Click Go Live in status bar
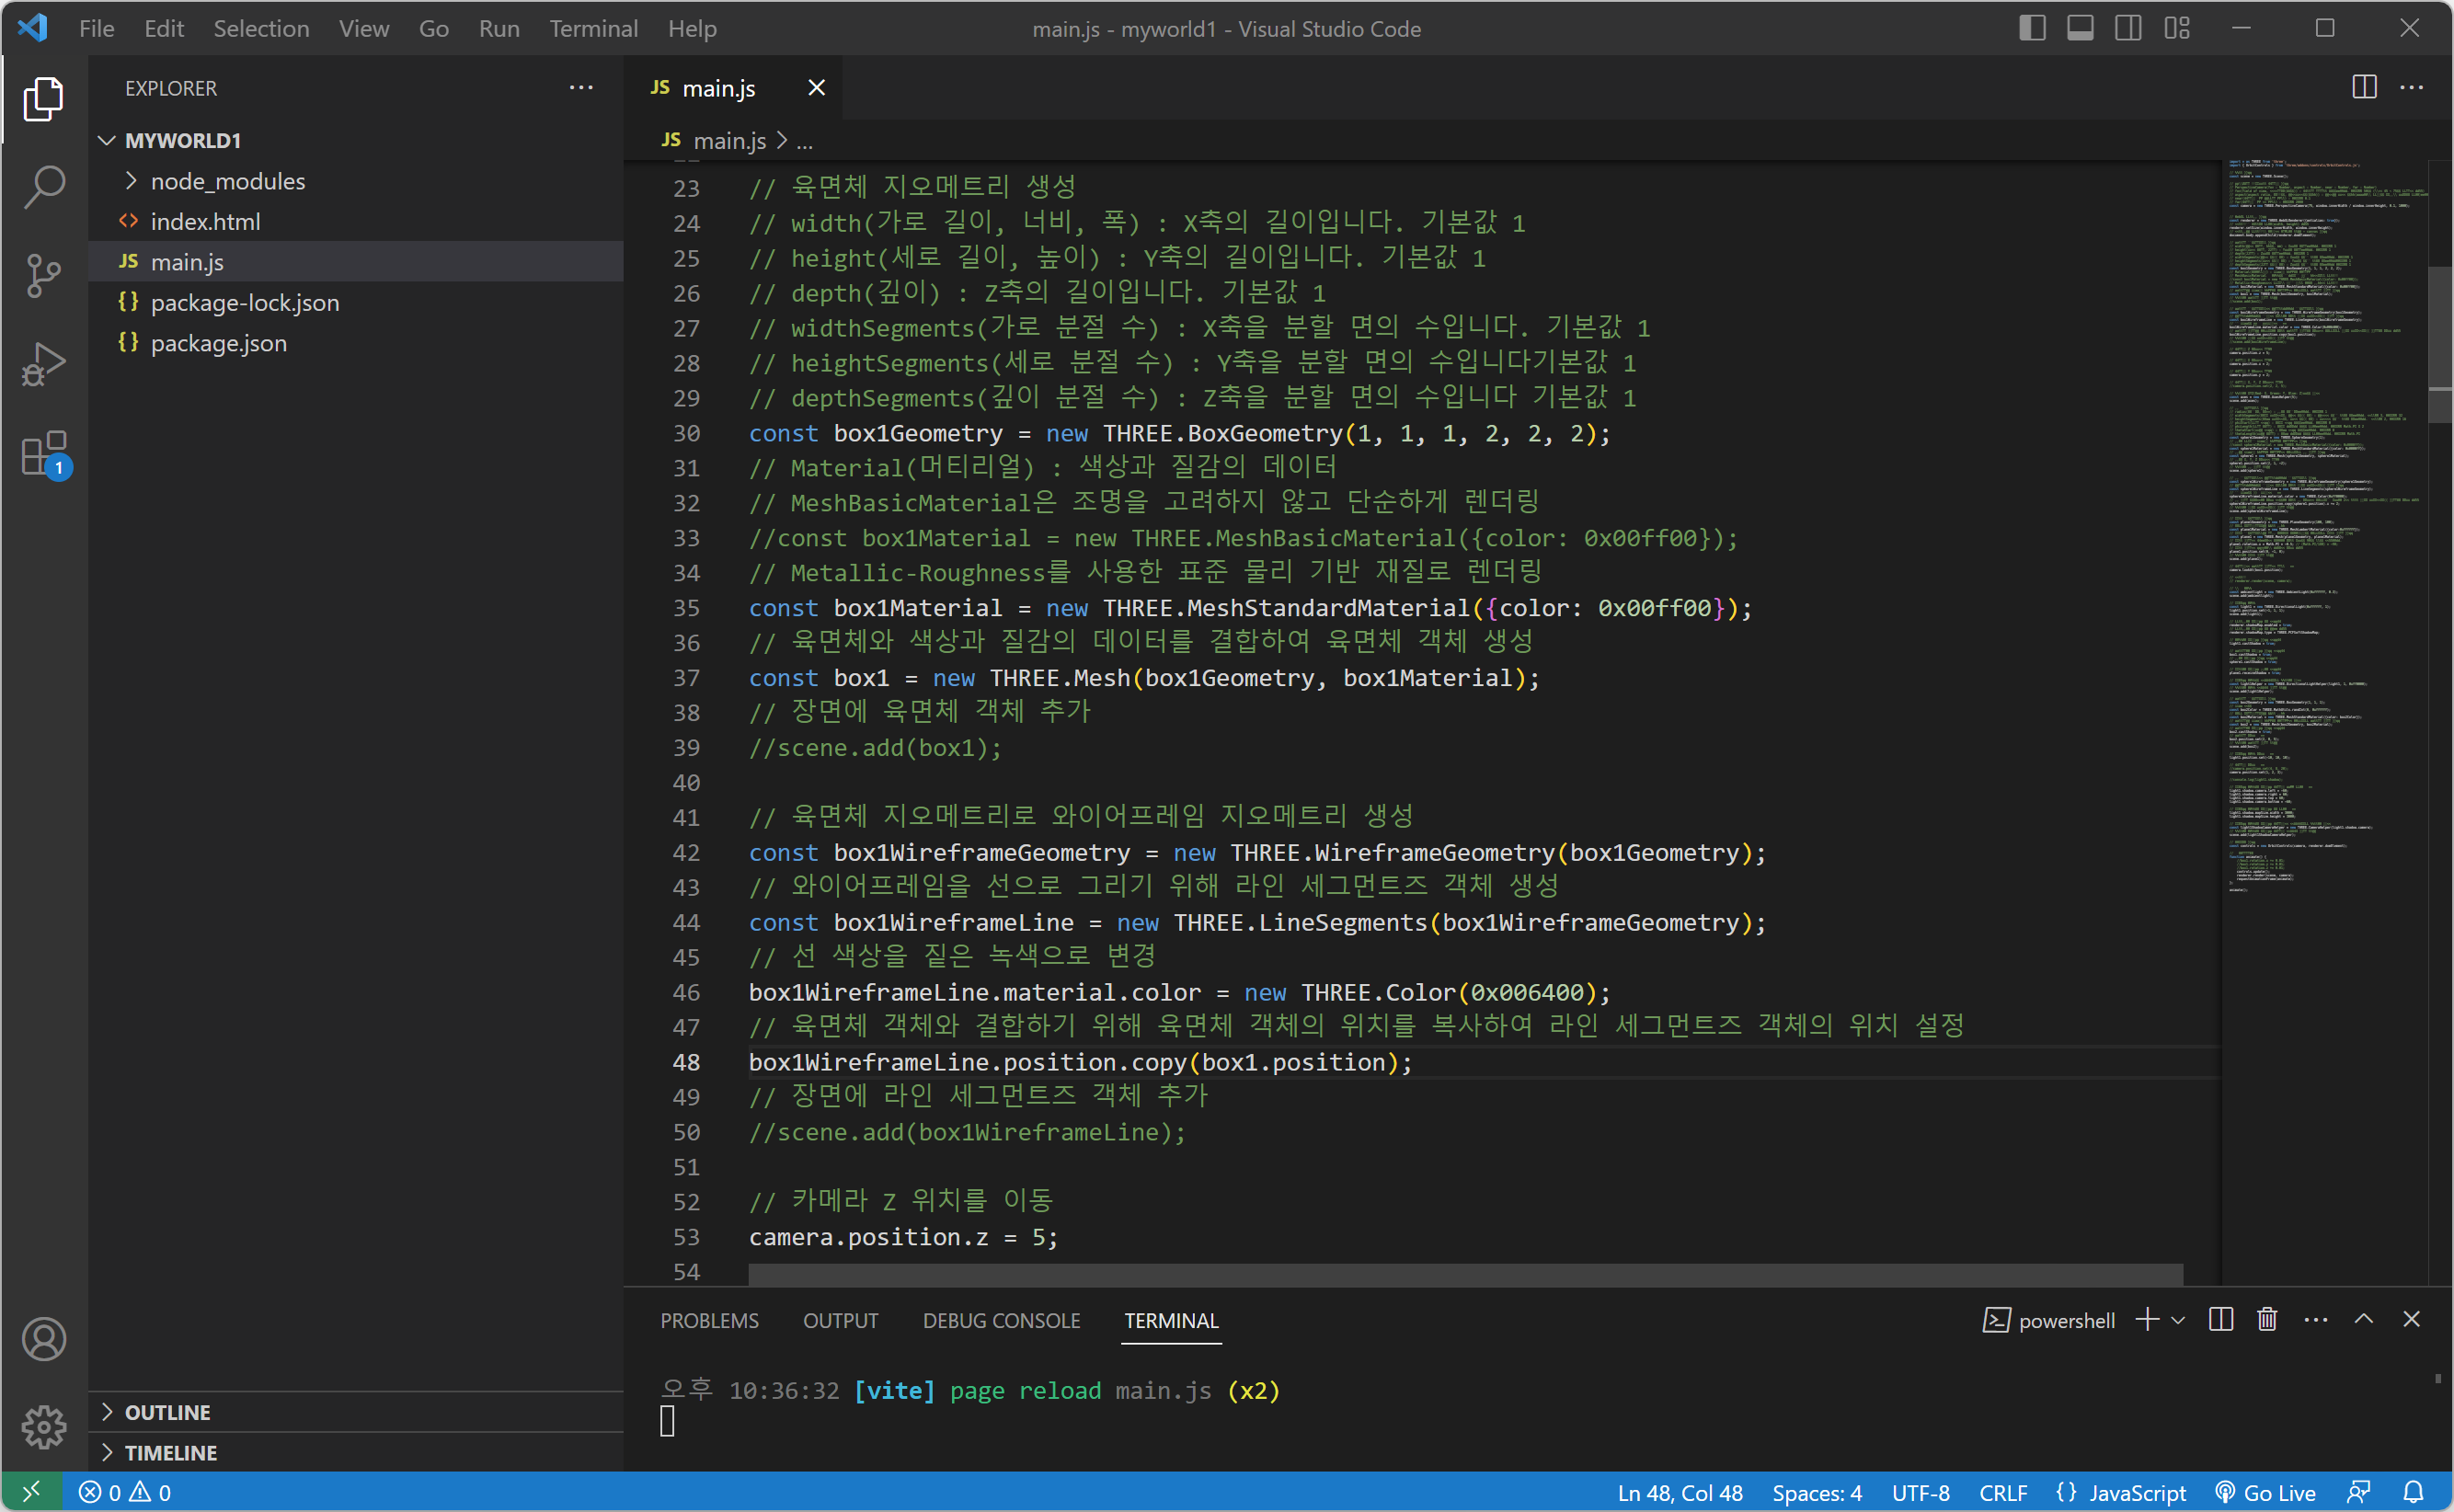This screenshot has width=2454, height=1512. tap(2266, 1493)
